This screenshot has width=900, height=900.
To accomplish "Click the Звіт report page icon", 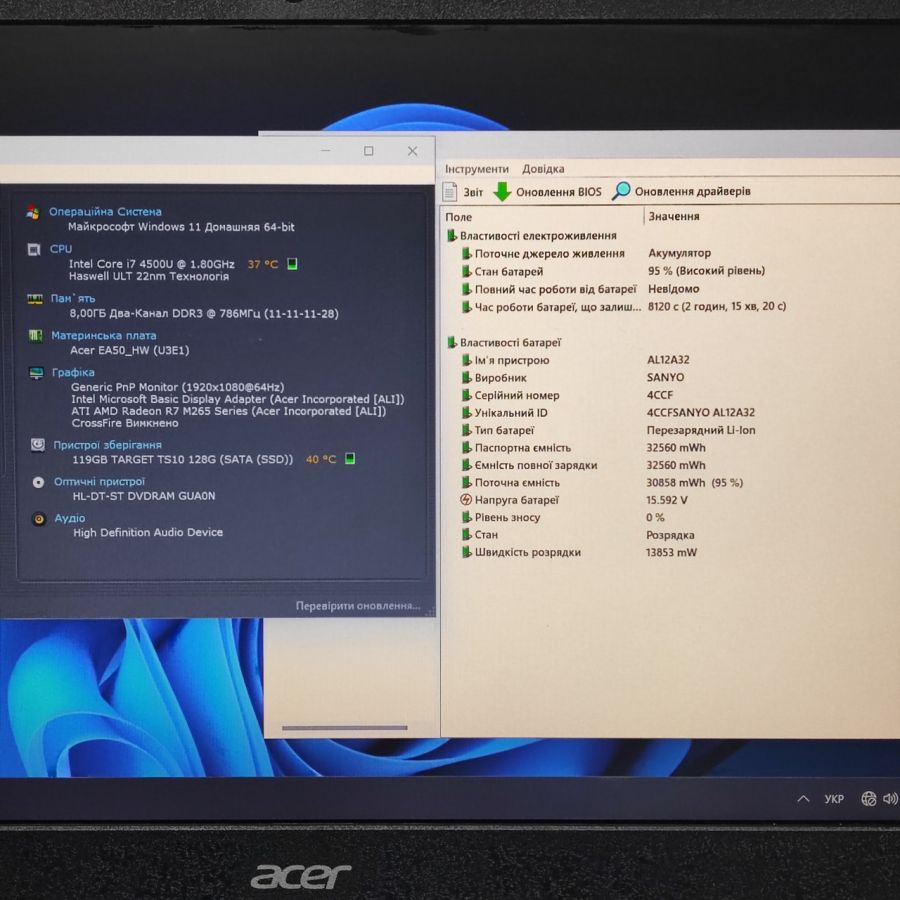I will point(450,191).
